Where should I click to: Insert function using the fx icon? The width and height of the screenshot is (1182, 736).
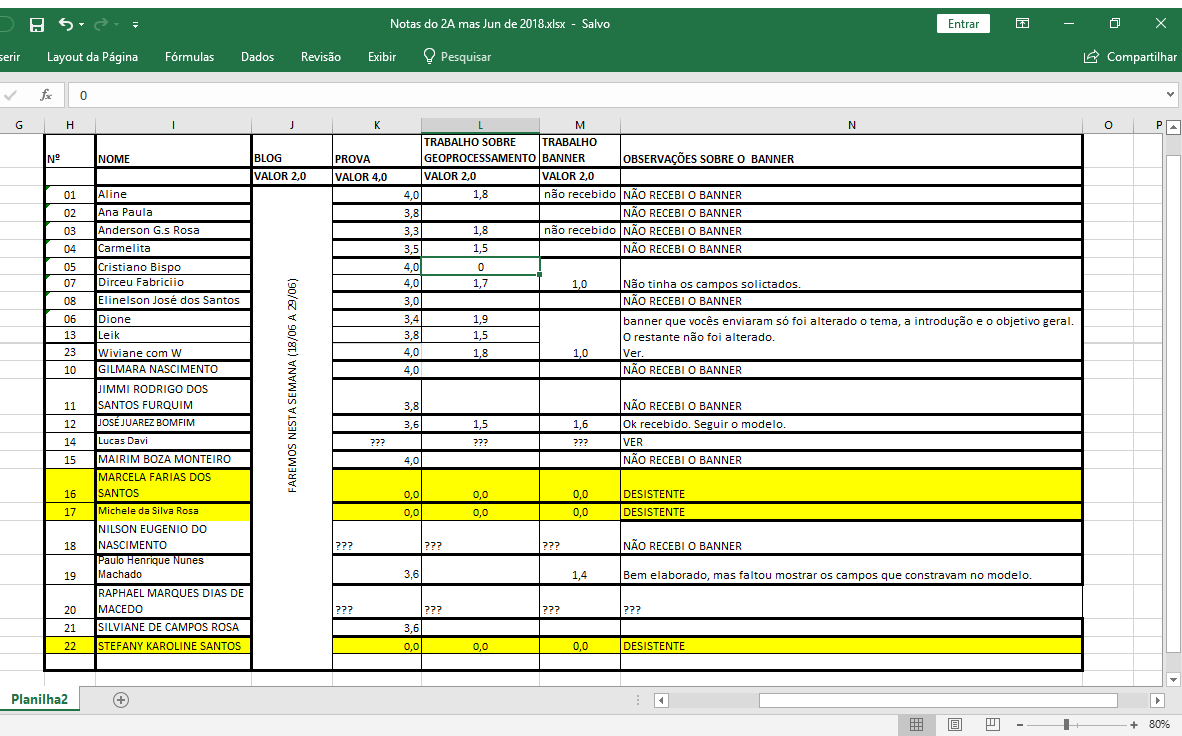pyautogui.click(x=46, y=95)
